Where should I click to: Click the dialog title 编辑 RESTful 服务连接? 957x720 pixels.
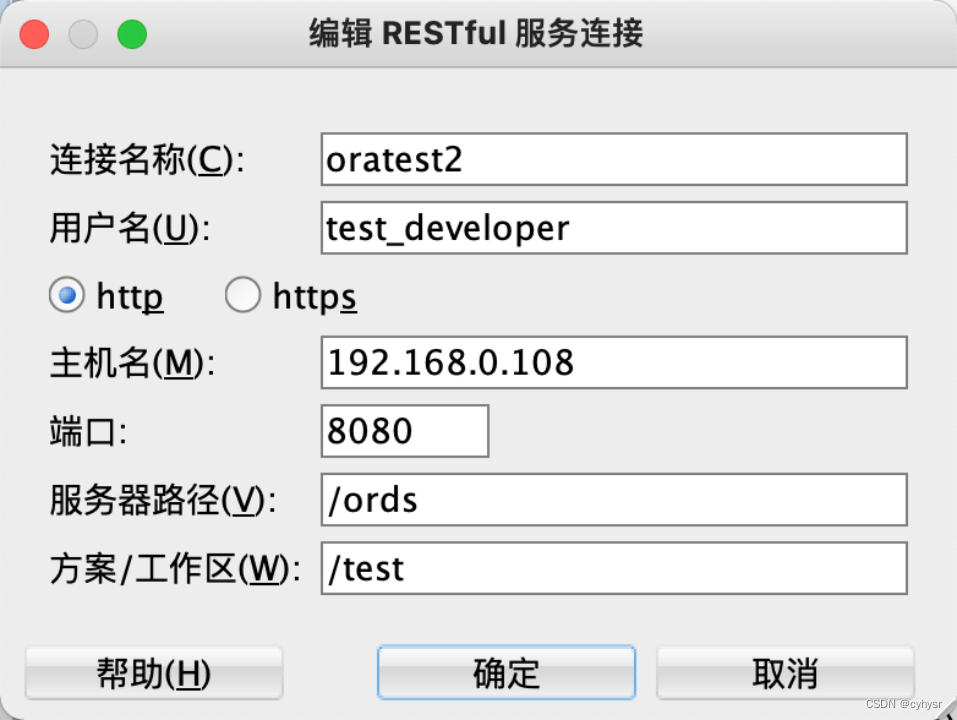pyautogui.click(x=477, y=33)
